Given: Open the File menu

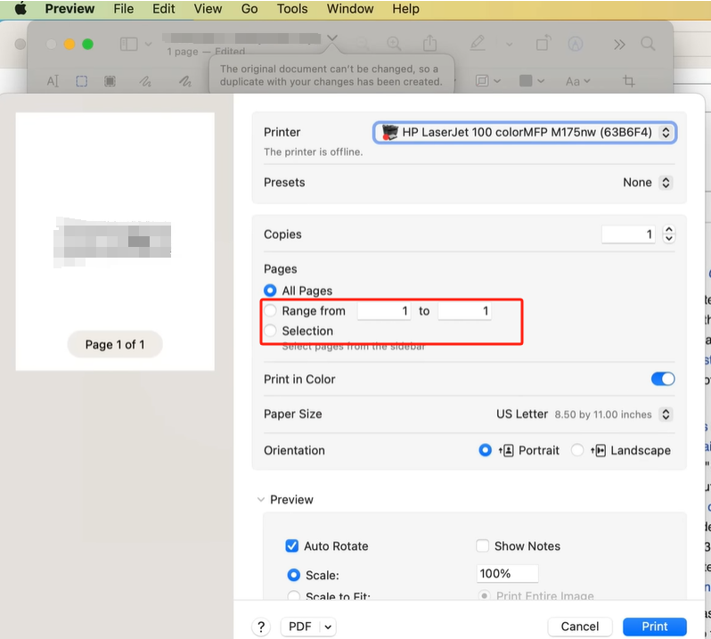Looking at the screenshot, I should [123, 9].
